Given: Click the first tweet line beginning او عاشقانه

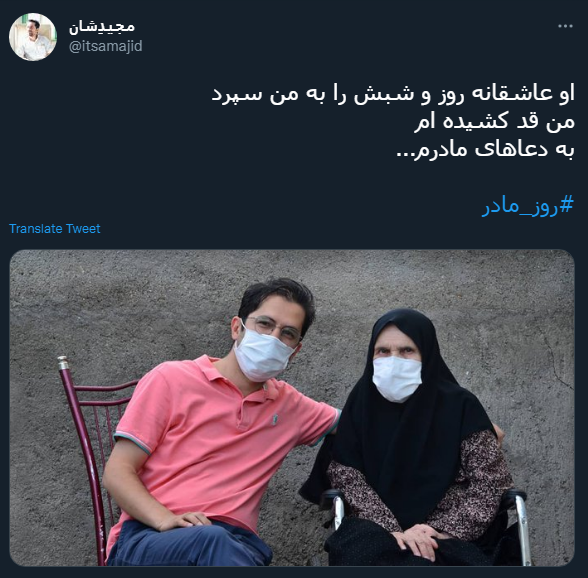Looking at the screenshot, I should [x=393, y=93].
